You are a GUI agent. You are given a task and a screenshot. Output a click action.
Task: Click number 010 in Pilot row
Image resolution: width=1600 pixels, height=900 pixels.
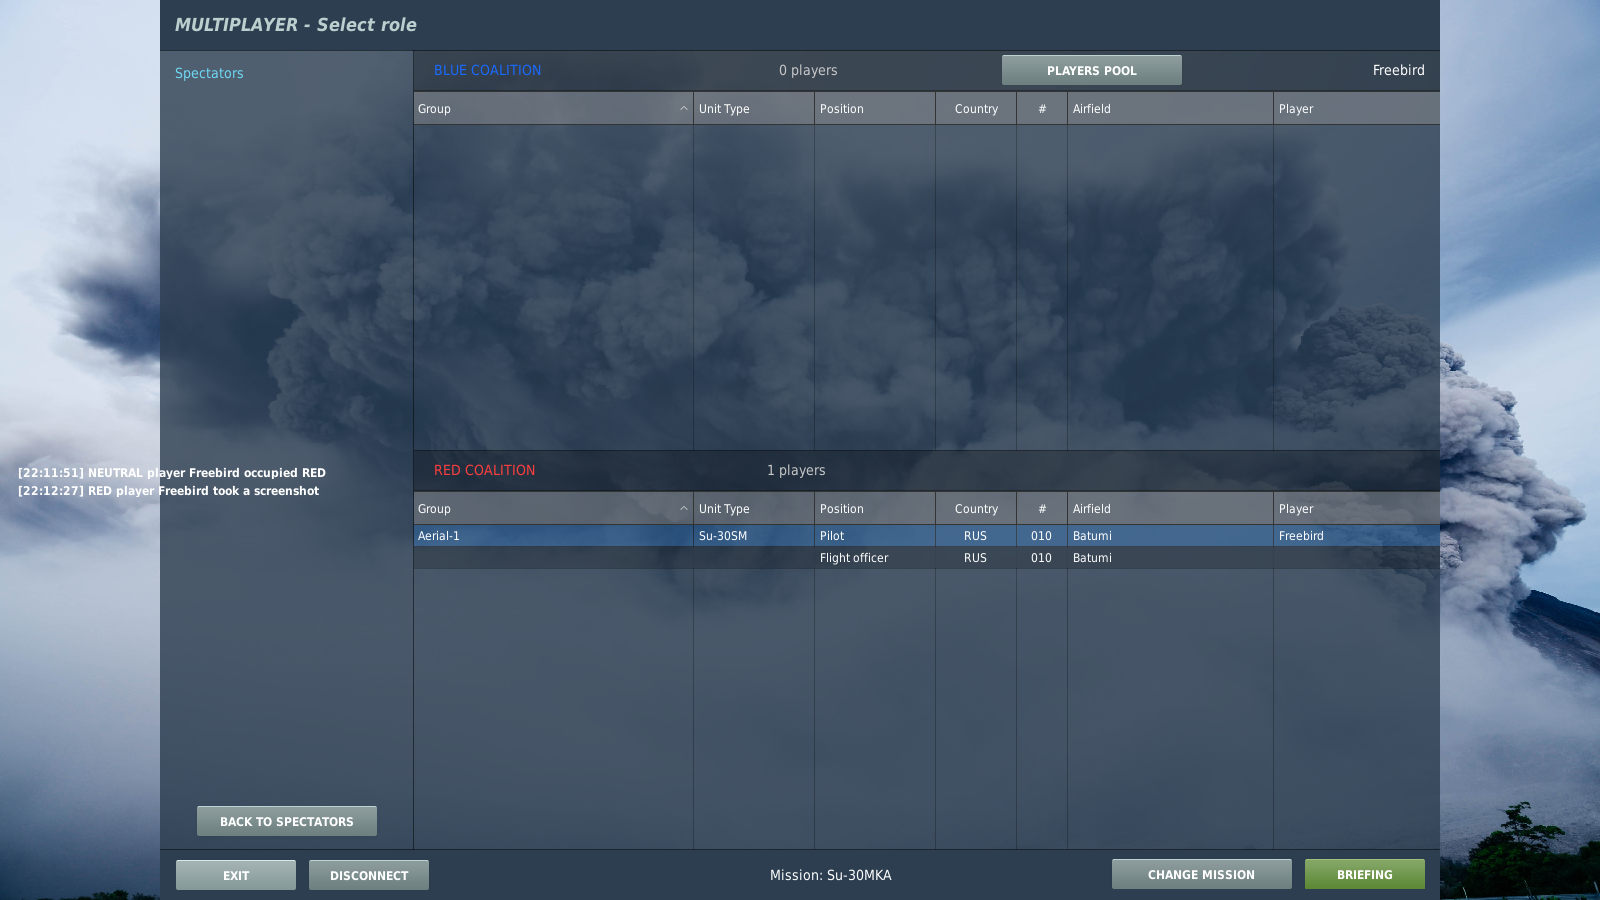point(1042,536)
